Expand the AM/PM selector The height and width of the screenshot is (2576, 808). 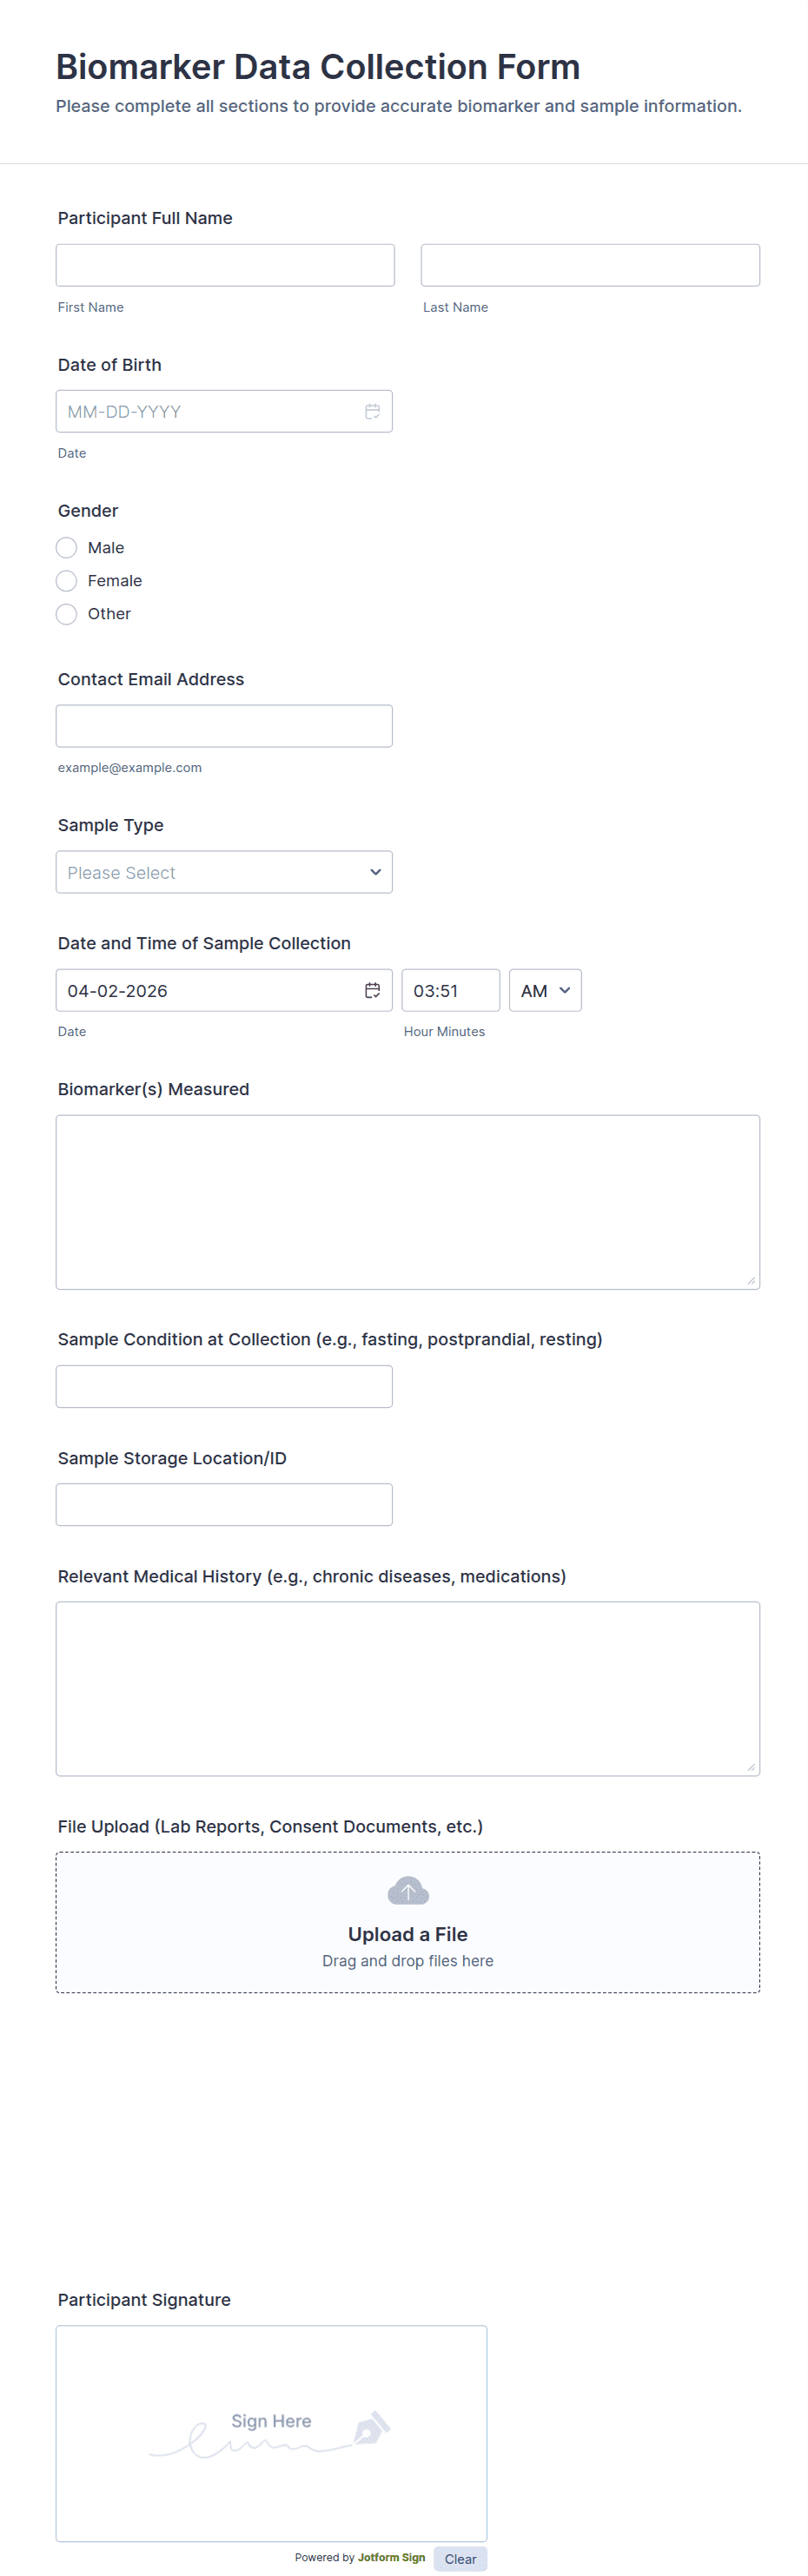(x=545, y=990)
